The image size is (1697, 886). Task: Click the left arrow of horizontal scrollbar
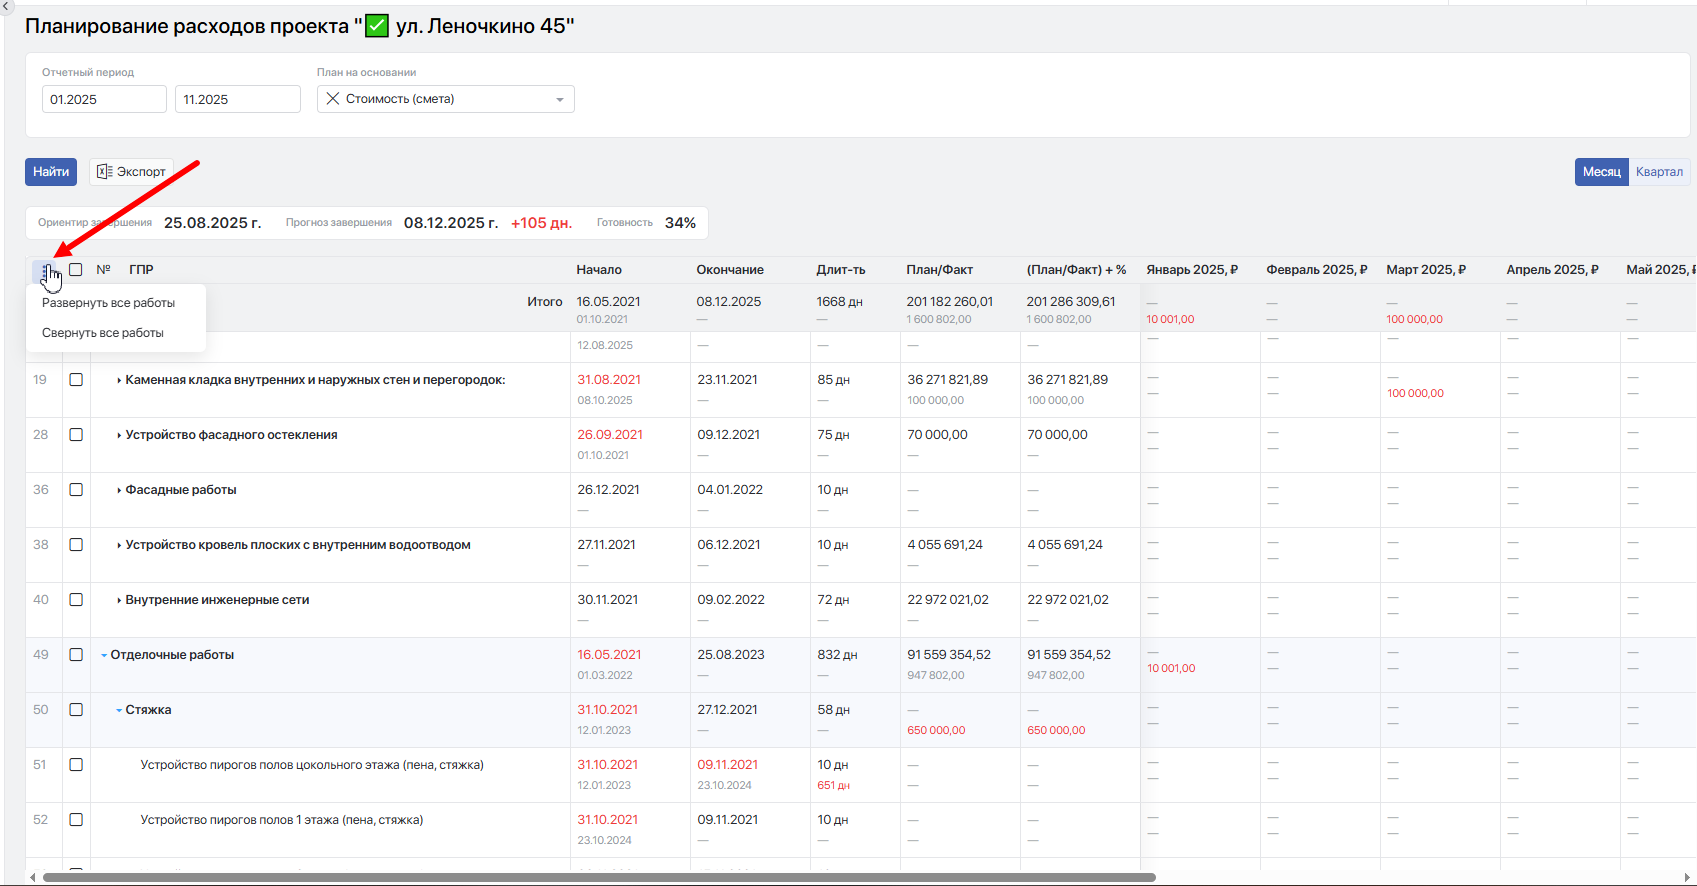(x=33, y=878)
